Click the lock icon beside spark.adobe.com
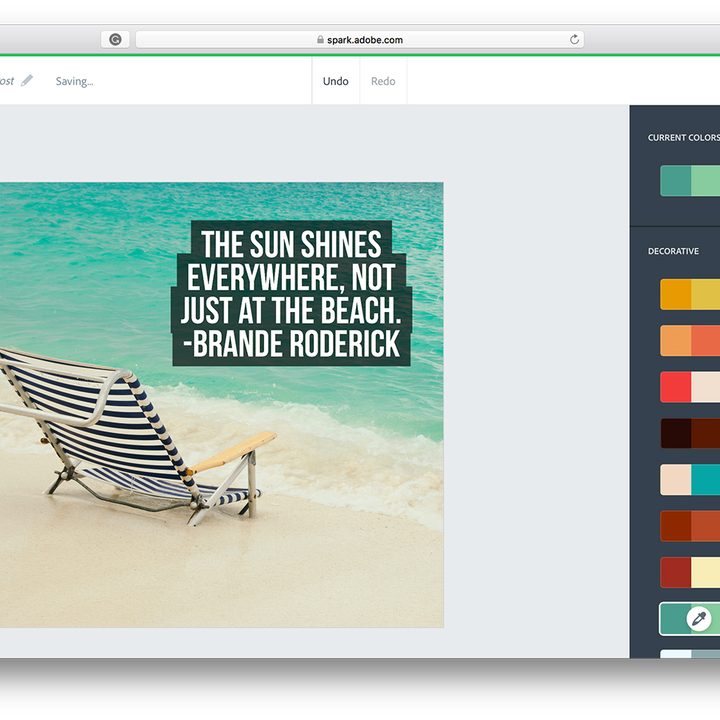This screenshot has height=720, width=720. tap(320, 40)
